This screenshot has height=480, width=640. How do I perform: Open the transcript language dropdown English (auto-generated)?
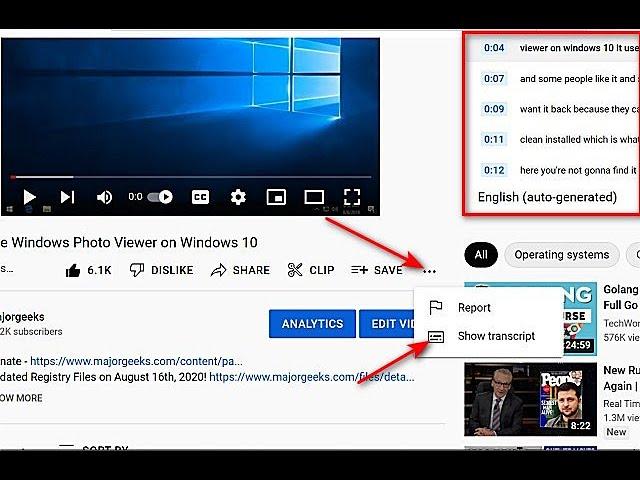click(x=547, y=197)
